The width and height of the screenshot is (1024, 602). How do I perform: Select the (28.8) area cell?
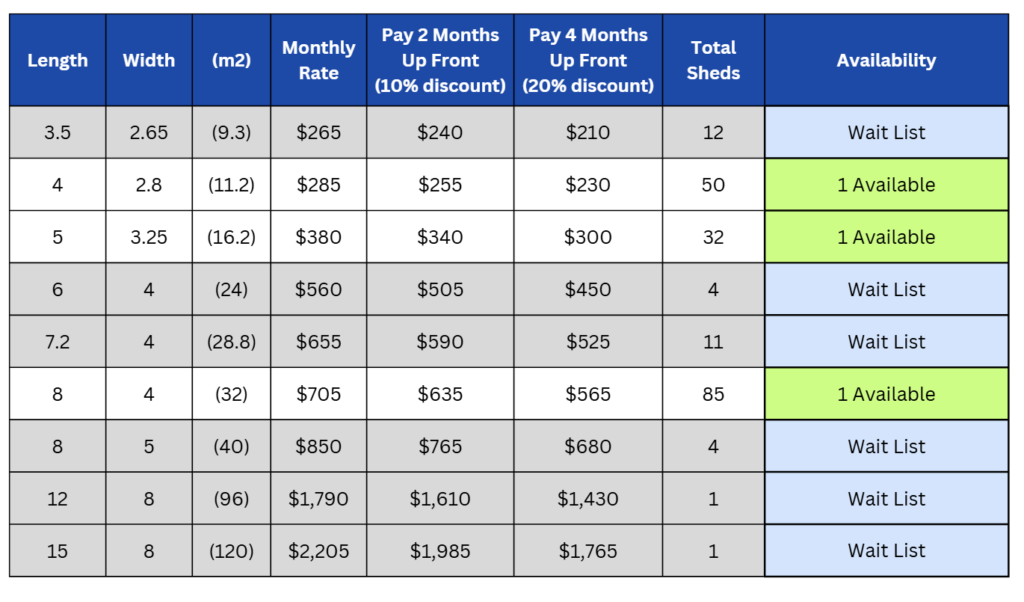tap(231, 342)
